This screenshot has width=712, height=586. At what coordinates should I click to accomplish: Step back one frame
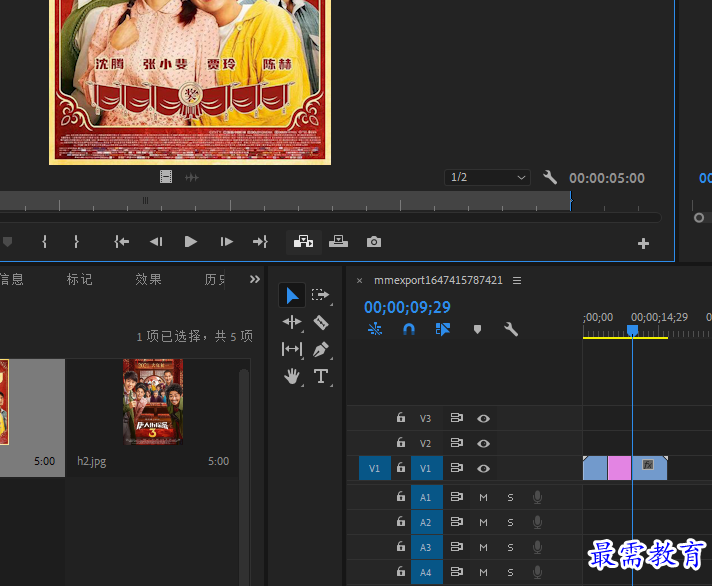pyautogui.click(x=156, y=242)
